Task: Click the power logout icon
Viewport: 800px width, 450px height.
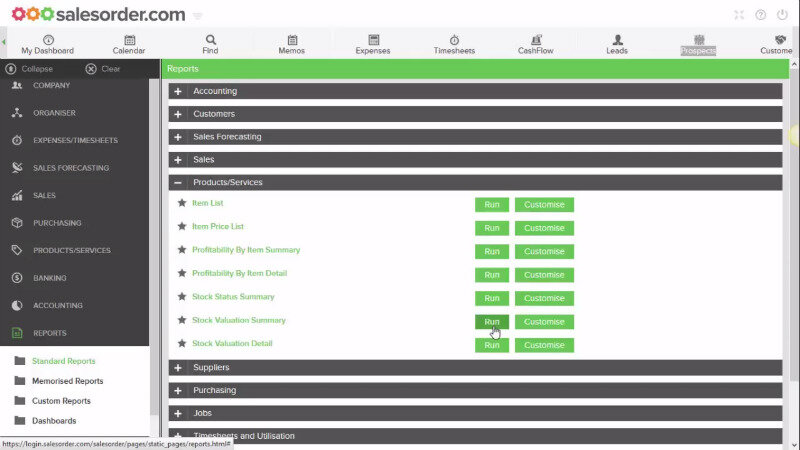Action: pos(782,15)
